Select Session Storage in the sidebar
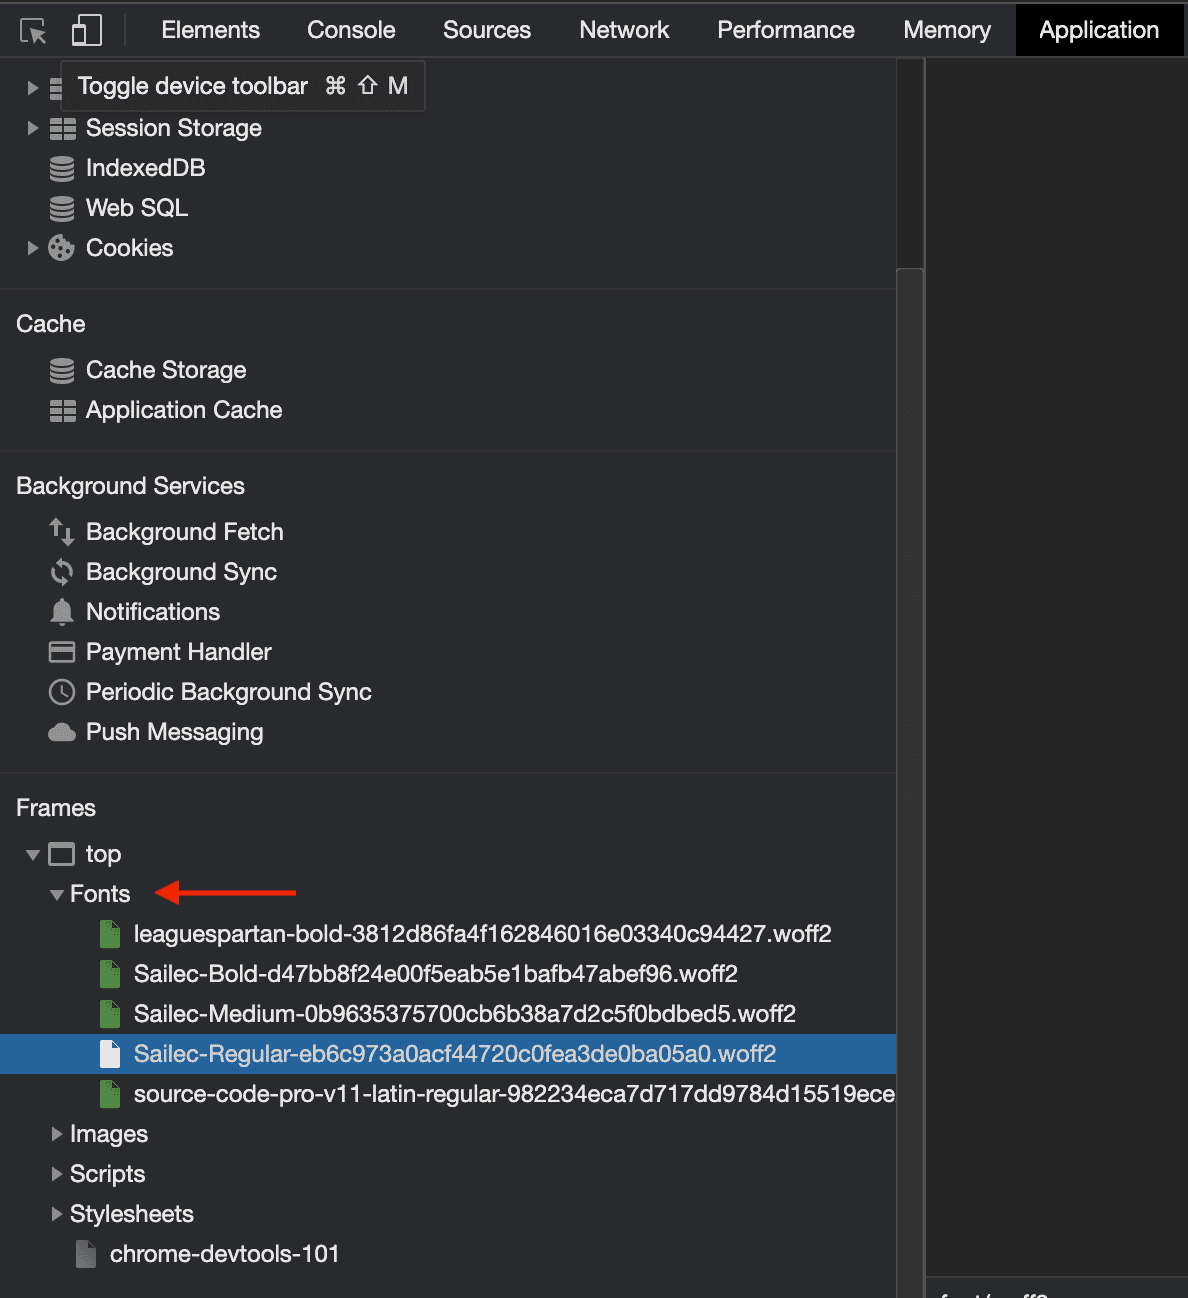The width and height of the screenshot is (1188, 1298). point(174,128)
